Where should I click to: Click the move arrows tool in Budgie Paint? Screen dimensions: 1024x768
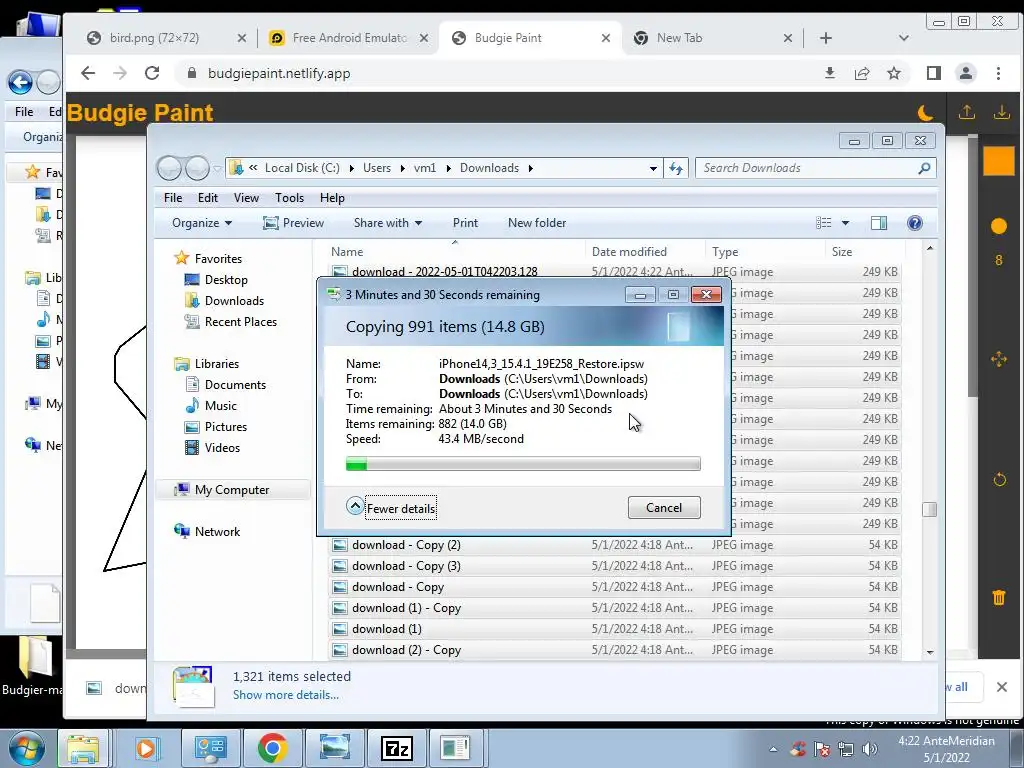[999, 359]
